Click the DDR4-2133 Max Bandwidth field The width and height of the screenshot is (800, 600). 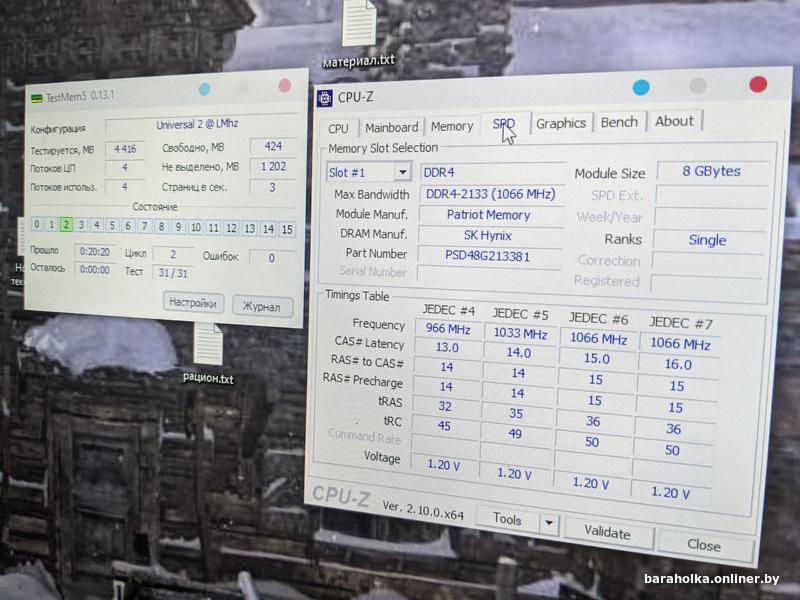coord(491,194)
